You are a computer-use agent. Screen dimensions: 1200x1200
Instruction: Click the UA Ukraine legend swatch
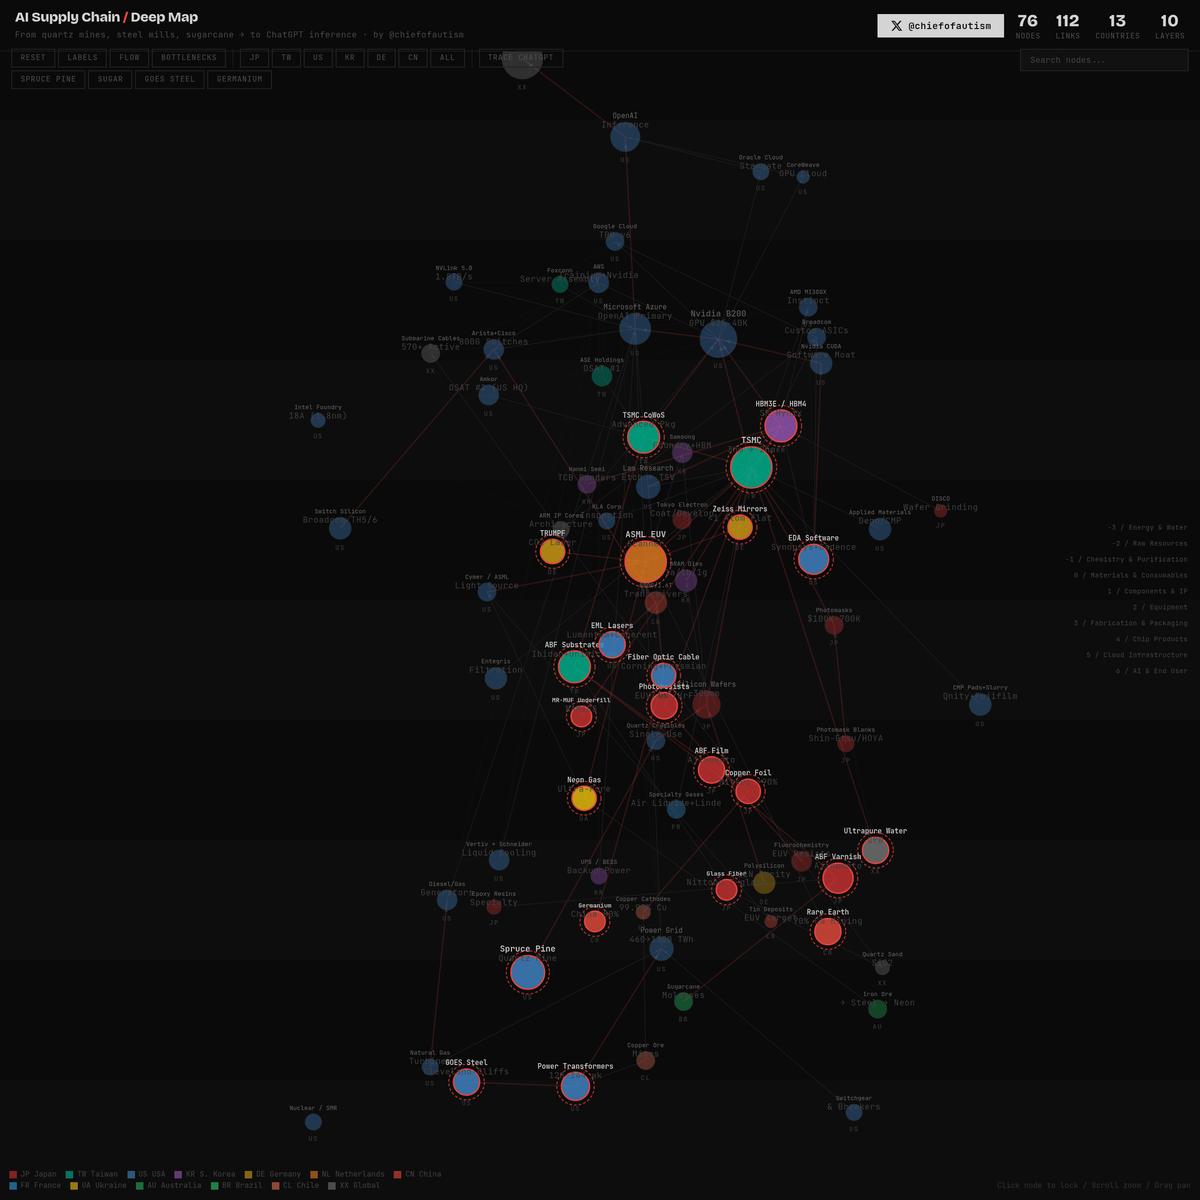point(74,1186)
